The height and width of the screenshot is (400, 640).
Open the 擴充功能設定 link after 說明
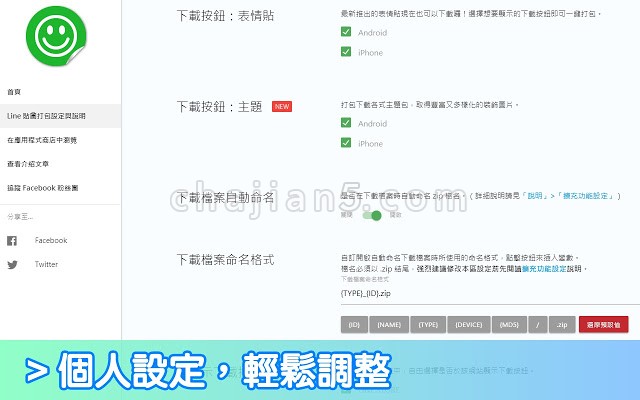[585, 196]
